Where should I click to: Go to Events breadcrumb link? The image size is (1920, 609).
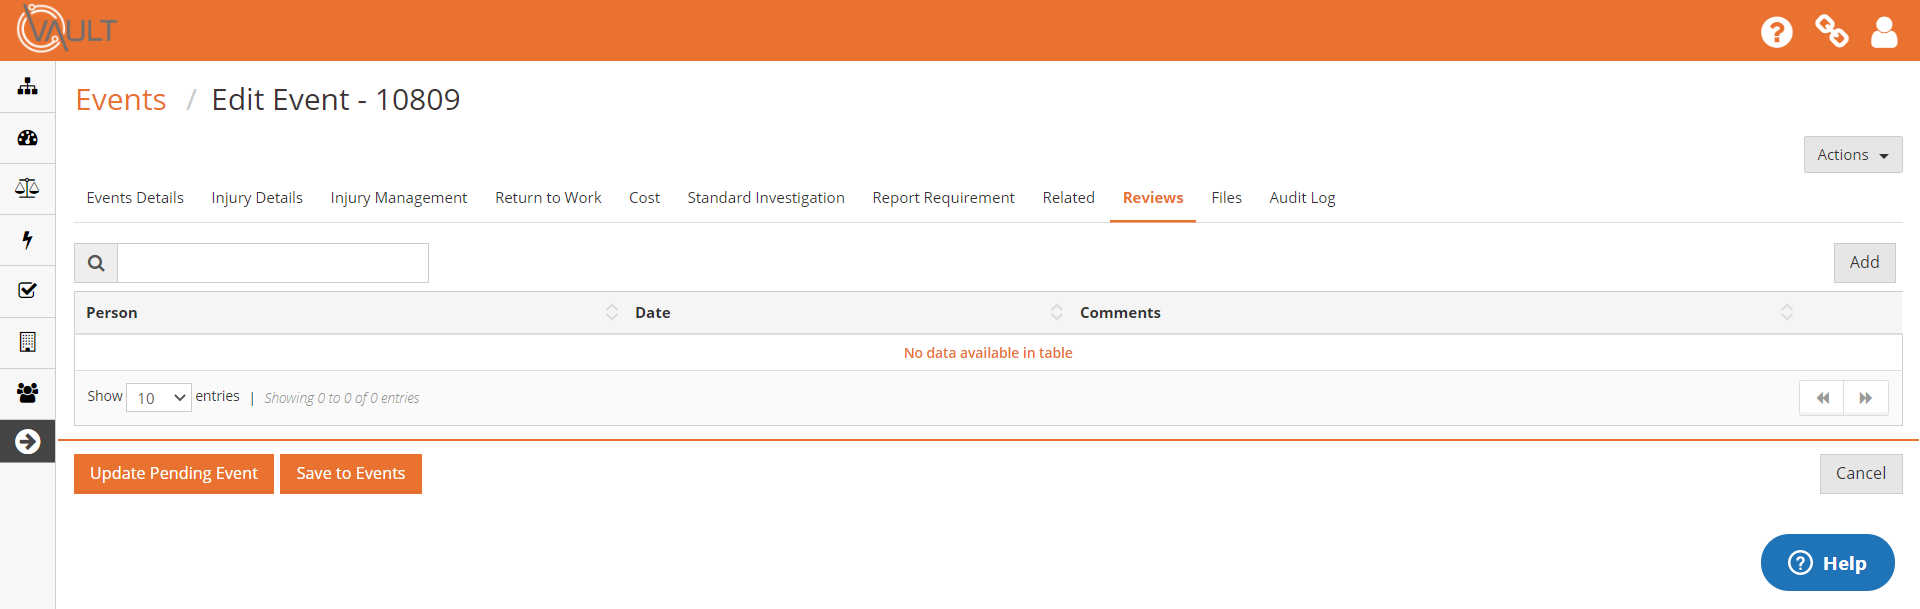click(121, 100)
